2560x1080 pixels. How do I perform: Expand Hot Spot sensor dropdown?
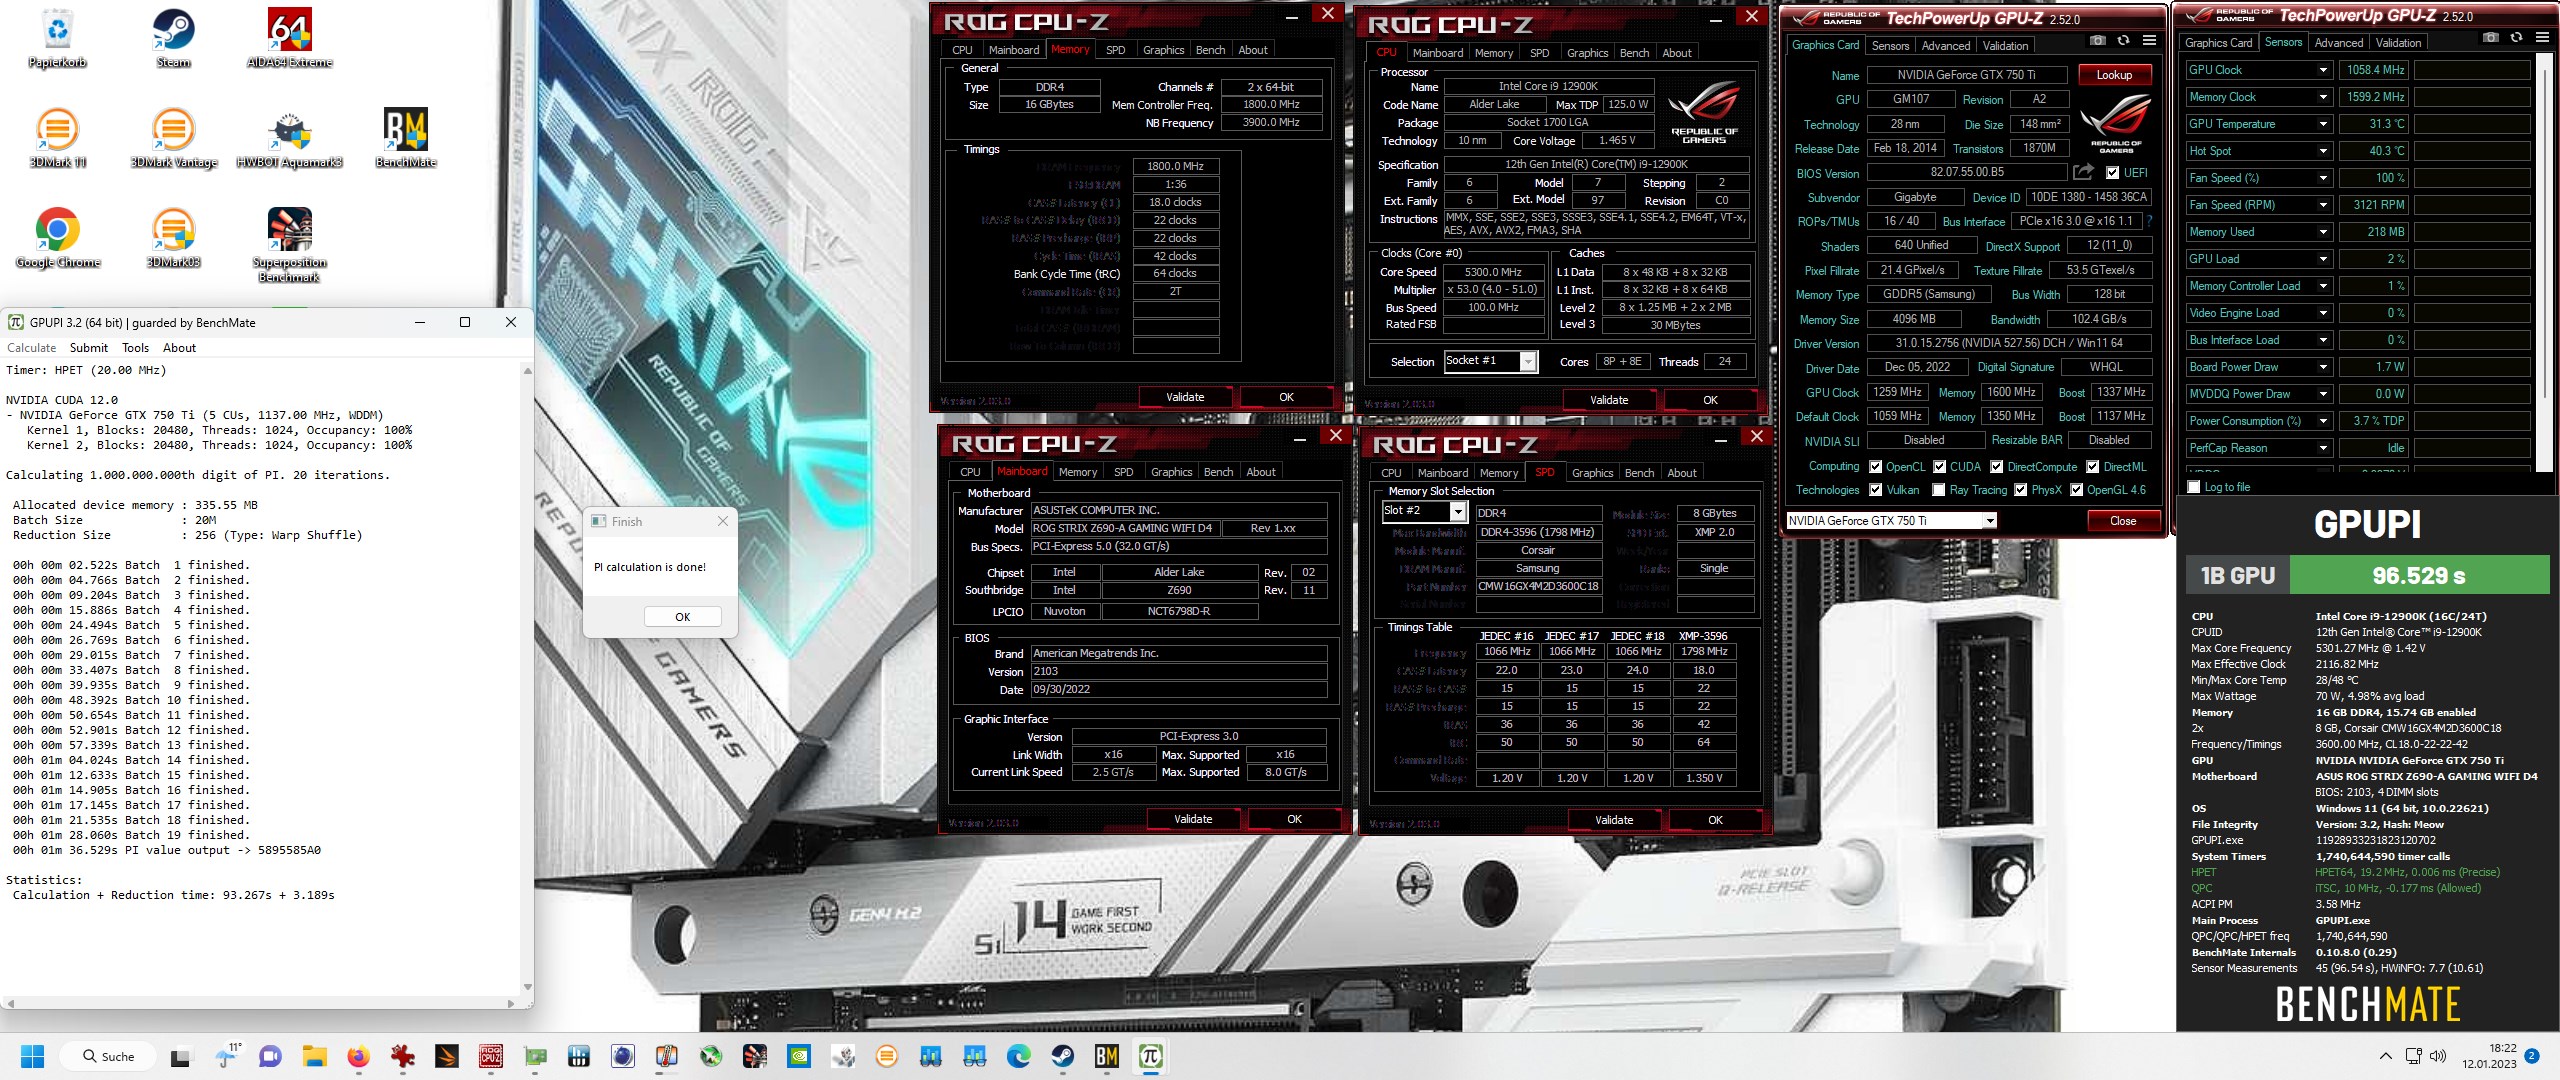coord(2322,151)
